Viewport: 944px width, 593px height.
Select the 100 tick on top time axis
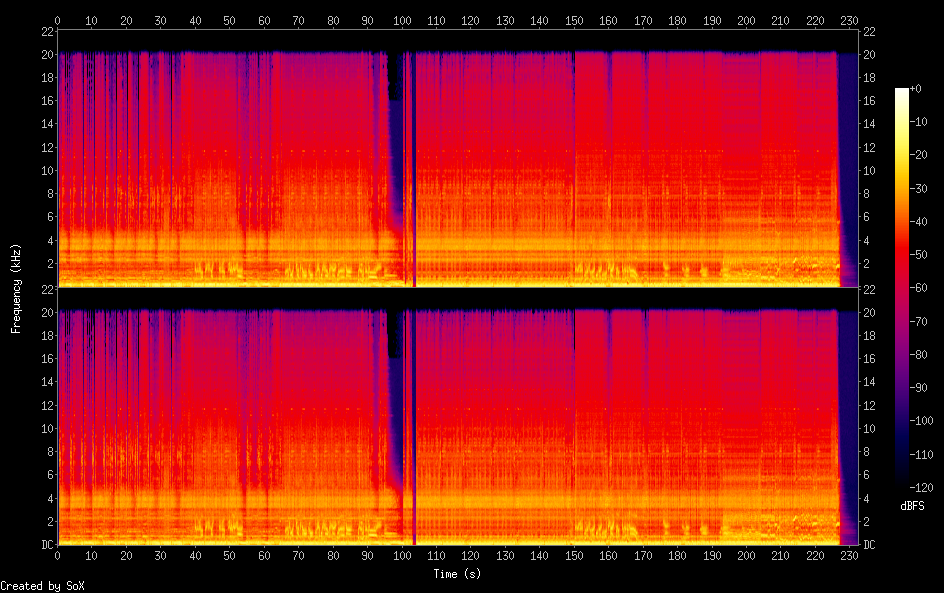(402, 20)
